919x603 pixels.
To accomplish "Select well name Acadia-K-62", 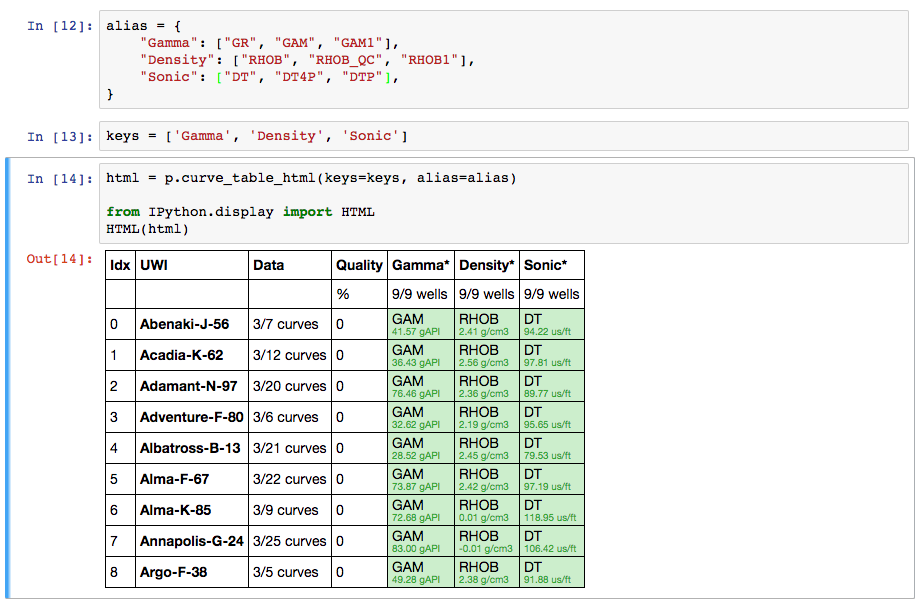I will (182, 355).
